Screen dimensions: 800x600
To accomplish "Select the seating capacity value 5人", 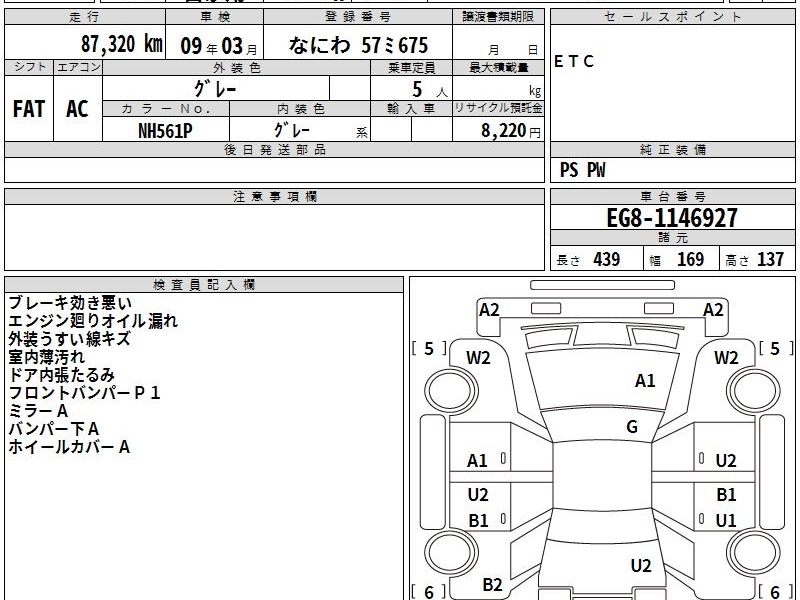I will (430, 90).
